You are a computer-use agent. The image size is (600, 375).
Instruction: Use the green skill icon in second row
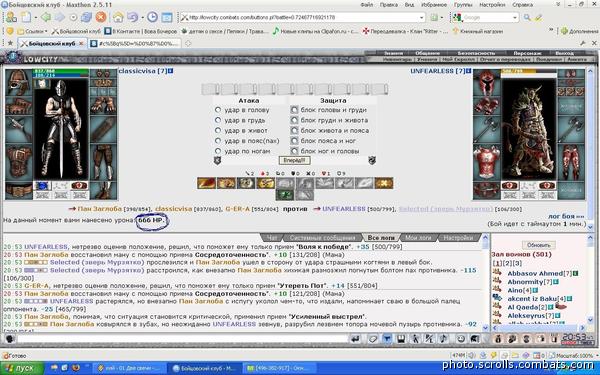coord(285,195)
